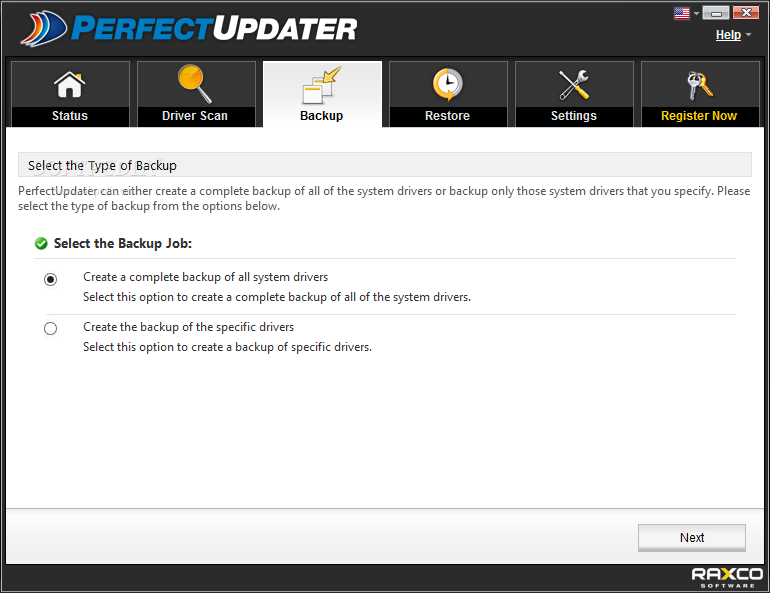Open the Restore tab label
This screenshot has width=770, height=593.
[x=447, y=116]
